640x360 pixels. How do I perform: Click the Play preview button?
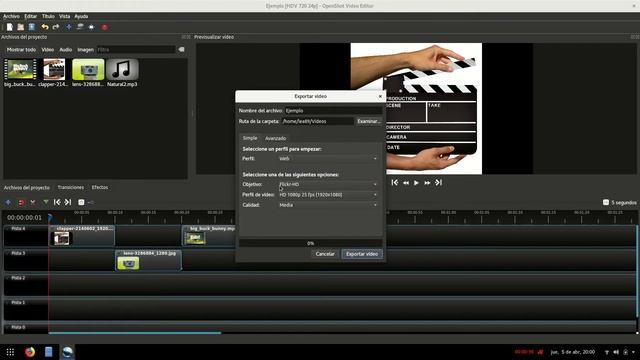coord(416,183)
